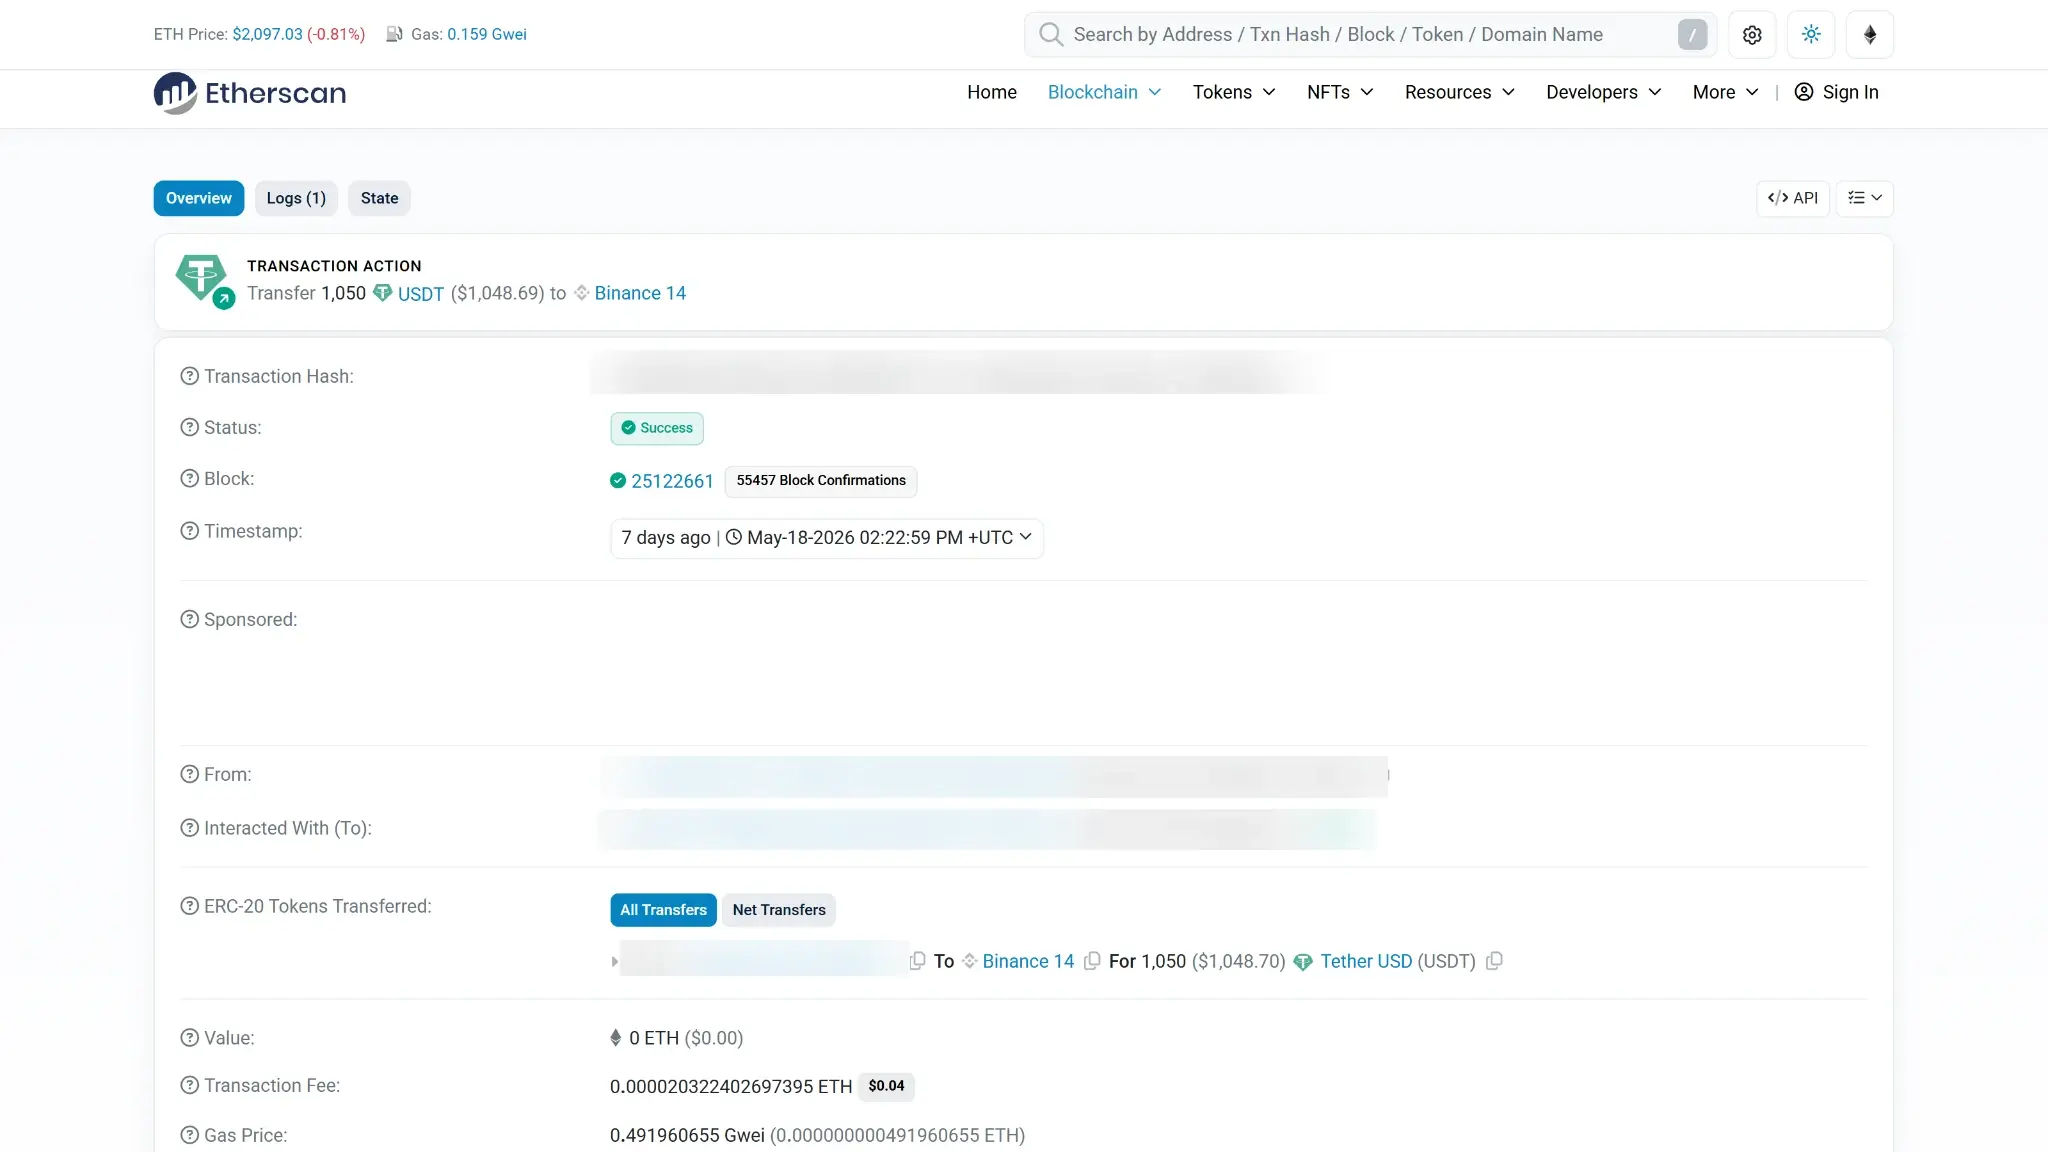
Task: Click the 55457 Block Confirmations badge
Action: click(821, 481)
